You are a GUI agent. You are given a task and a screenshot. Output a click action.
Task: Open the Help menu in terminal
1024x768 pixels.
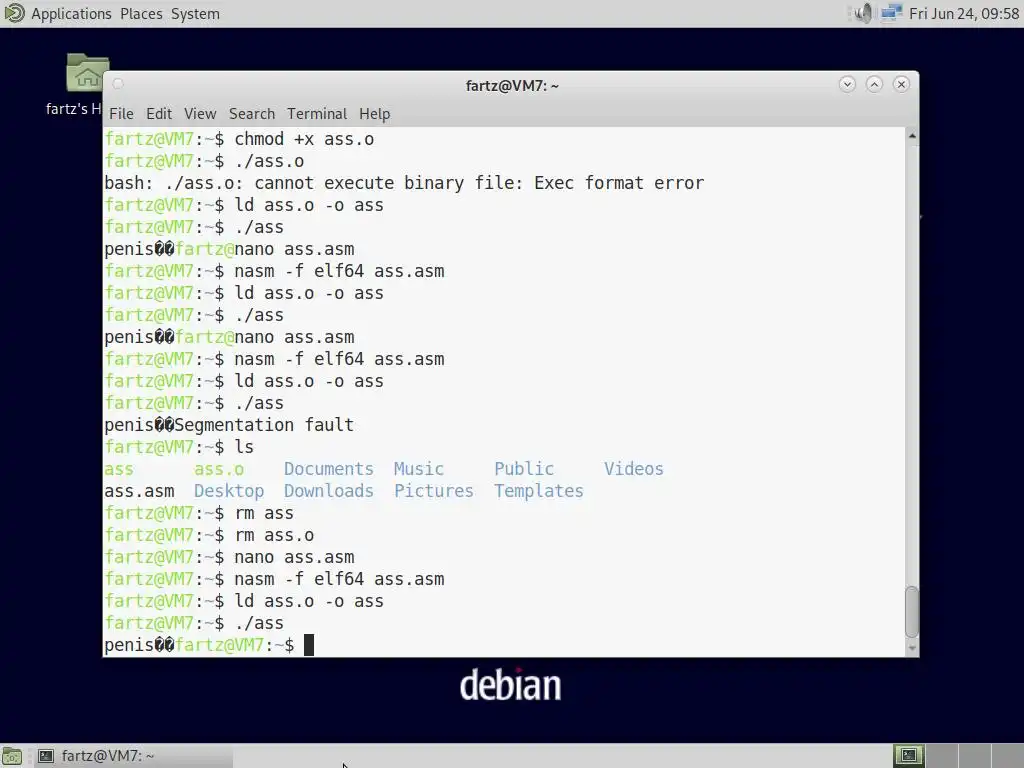pyautogui.click(x=374, y=114)
